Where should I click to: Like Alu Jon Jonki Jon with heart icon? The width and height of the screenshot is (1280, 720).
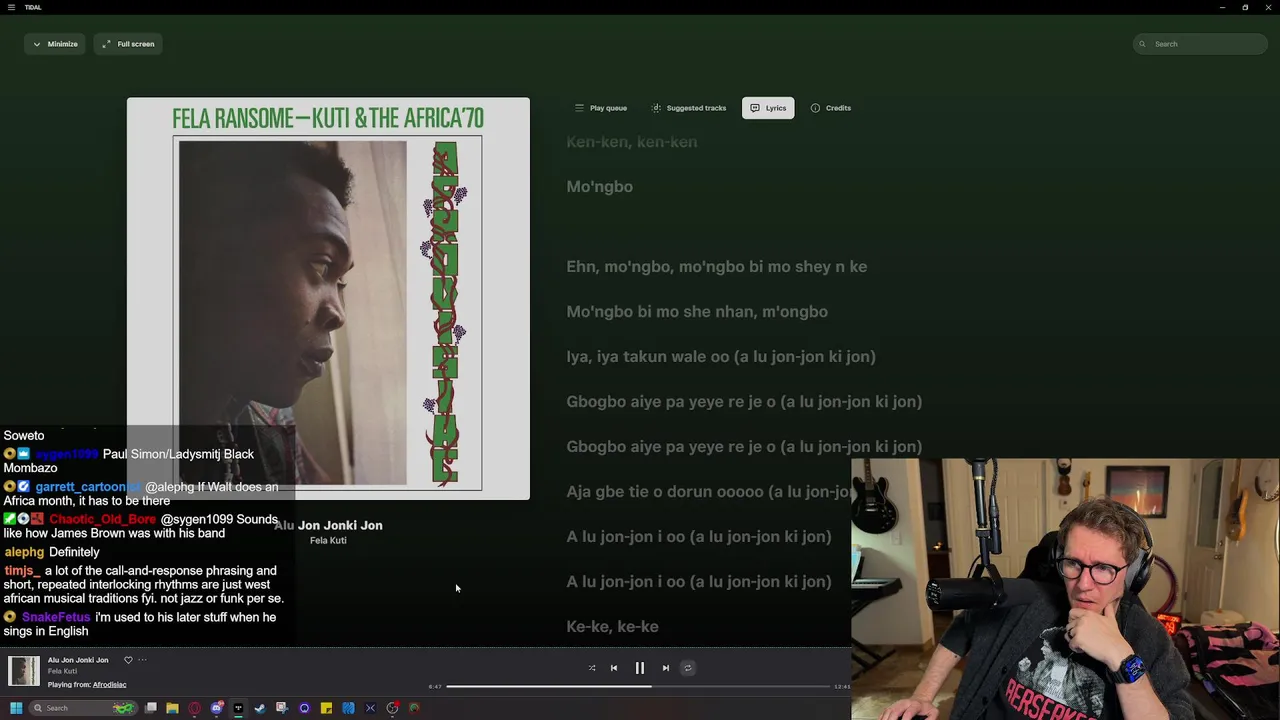128,660
